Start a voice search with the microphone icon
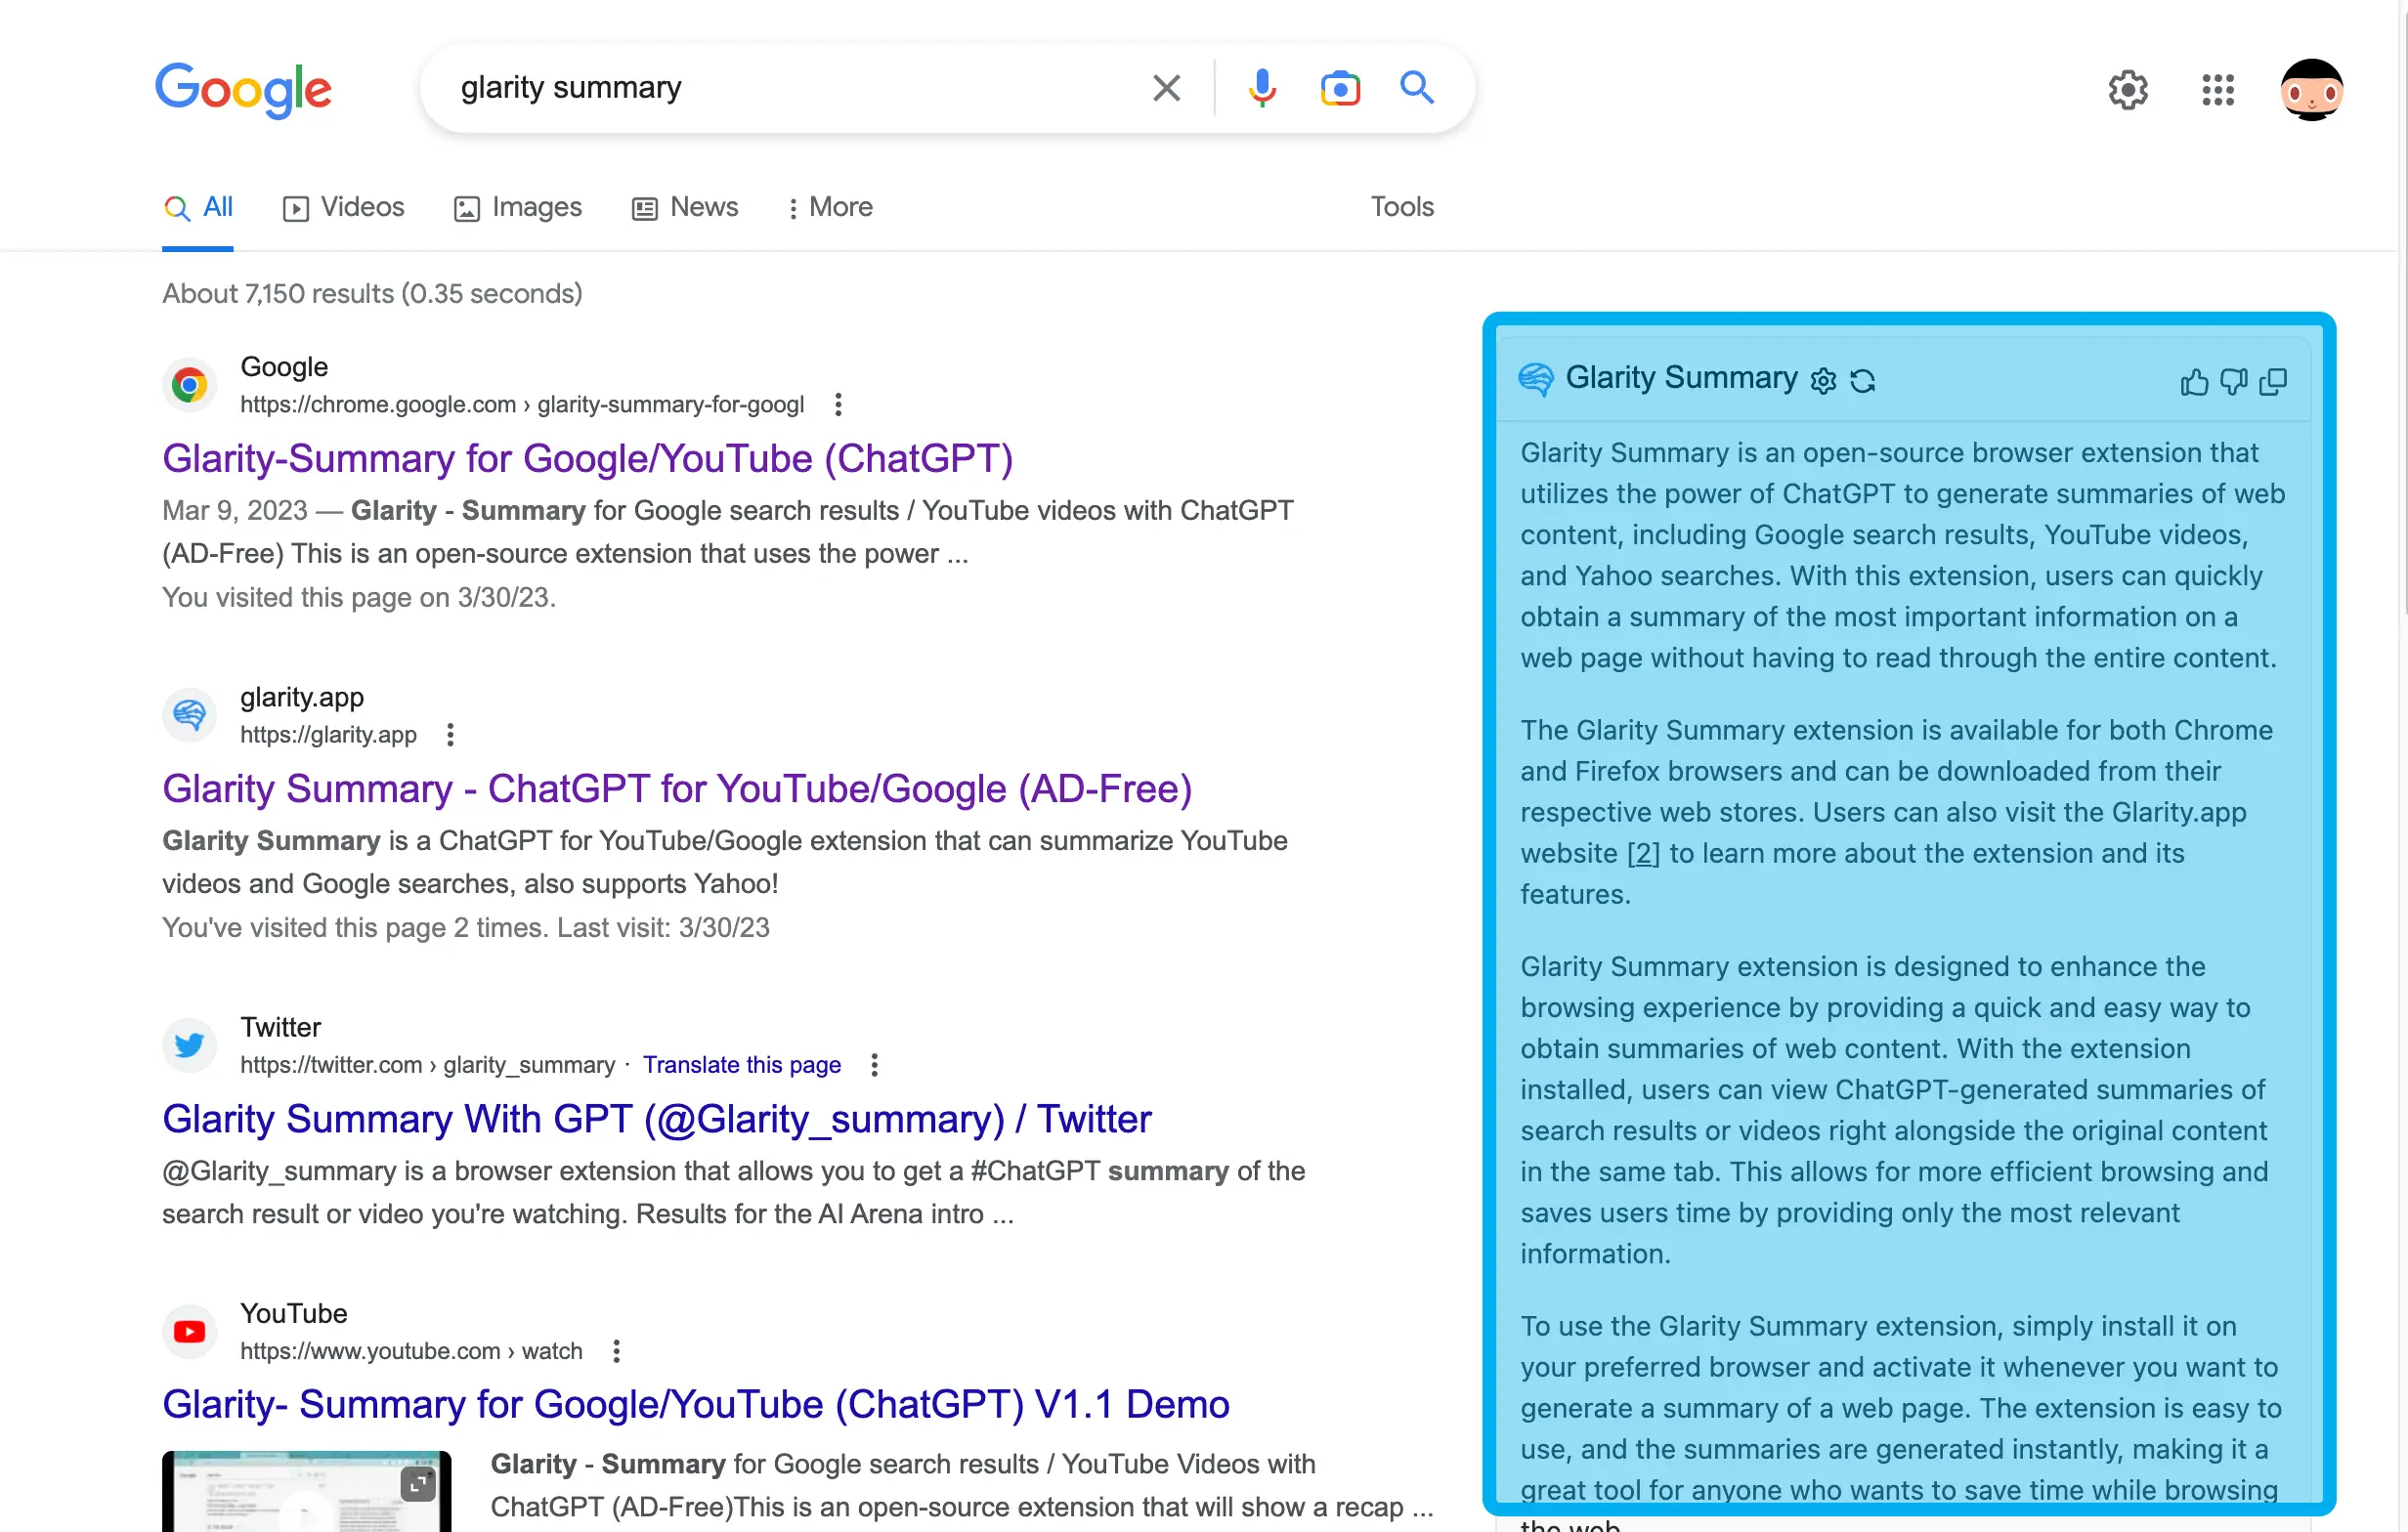The width and height of the screenshot is (2408, 1532). (1262, 88)
